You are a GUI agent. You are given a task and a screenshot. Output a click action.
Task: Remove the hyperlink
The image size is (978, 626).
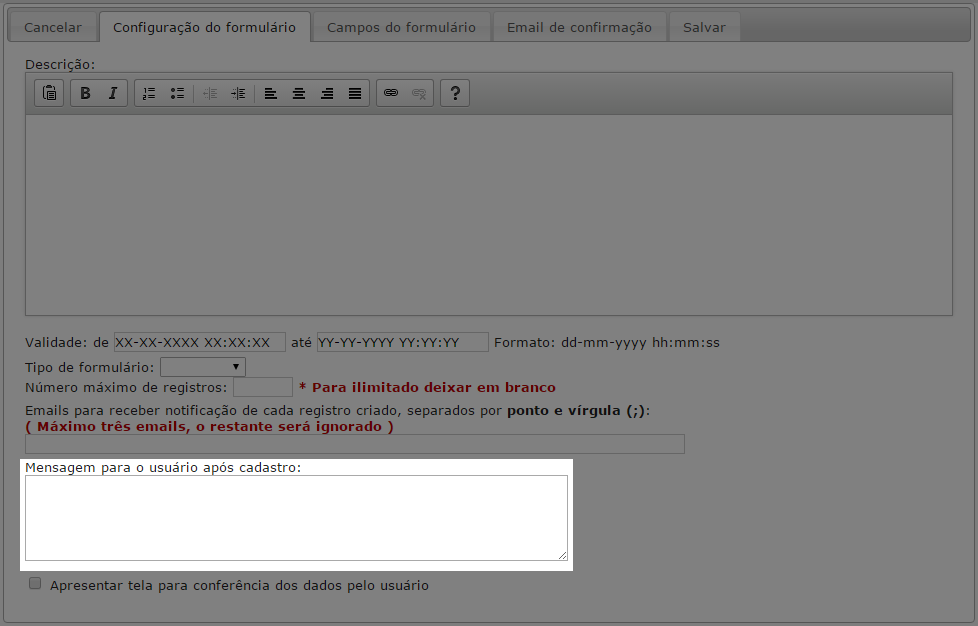click(419, 93)
